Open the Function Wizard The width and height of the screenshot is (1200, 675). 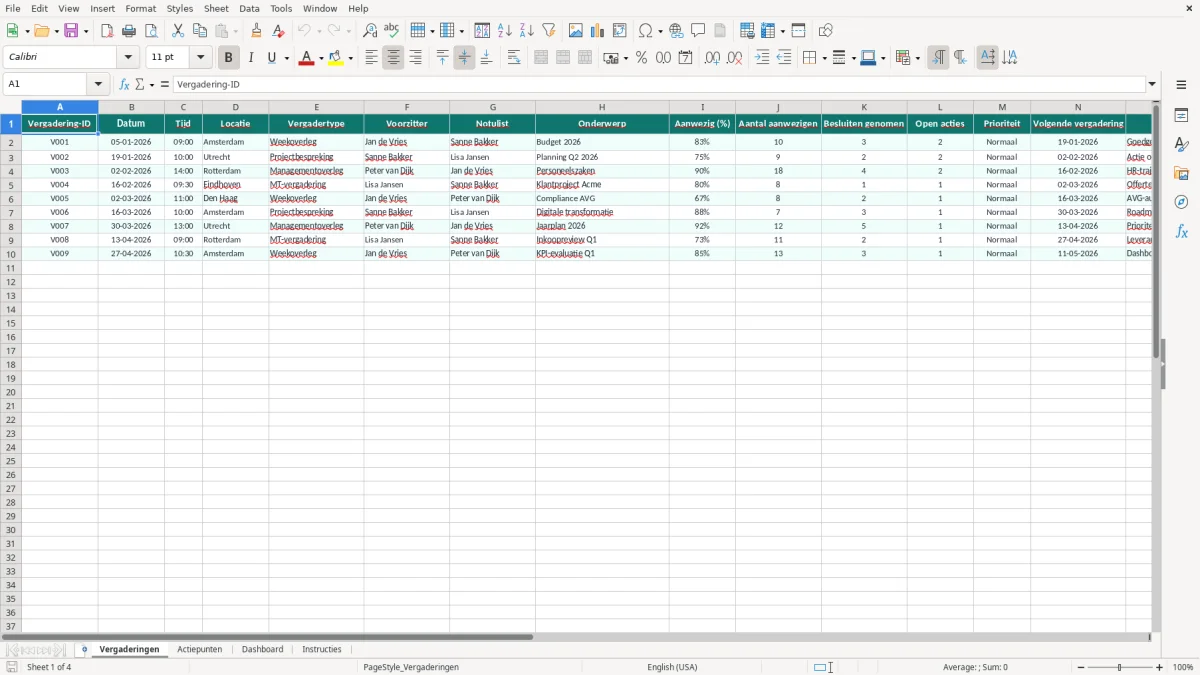click(x=124, y=85)
